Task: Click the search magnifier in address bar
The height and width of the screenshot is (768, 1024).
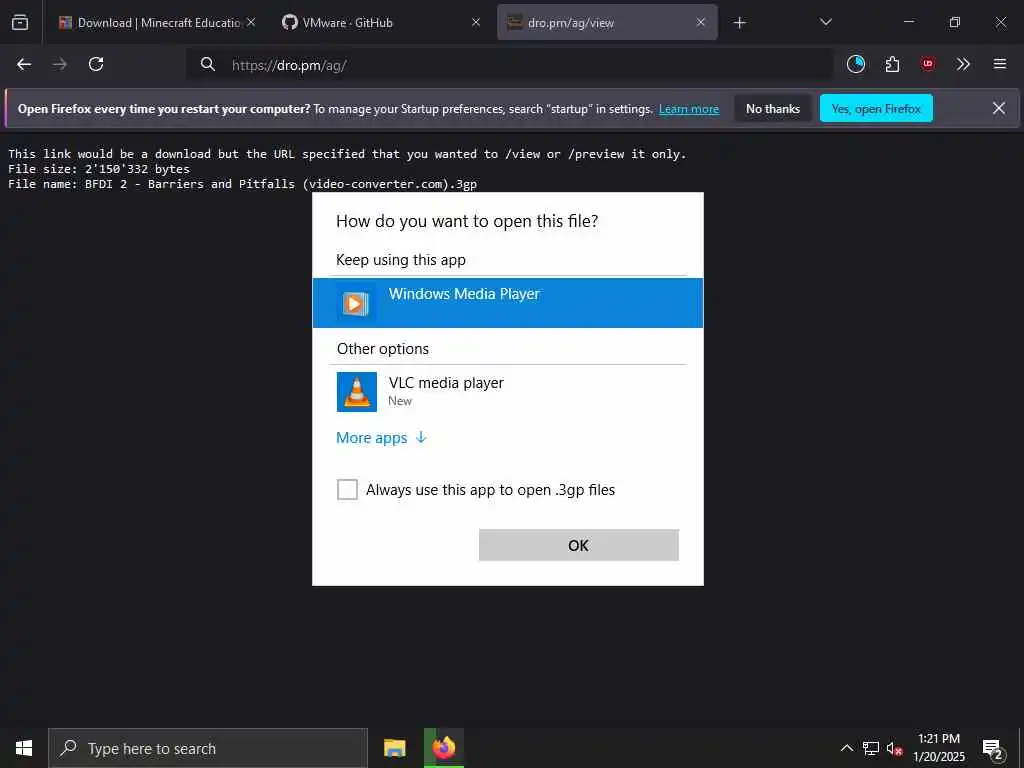Action: click(x=208, y=64)
